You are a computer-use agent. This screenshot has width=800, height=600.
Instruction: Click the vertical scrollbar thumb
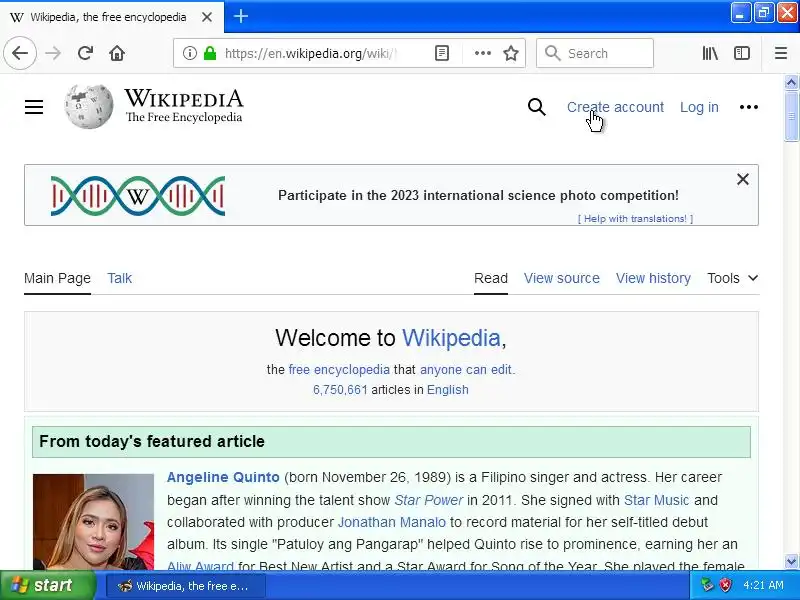(791, 116)
